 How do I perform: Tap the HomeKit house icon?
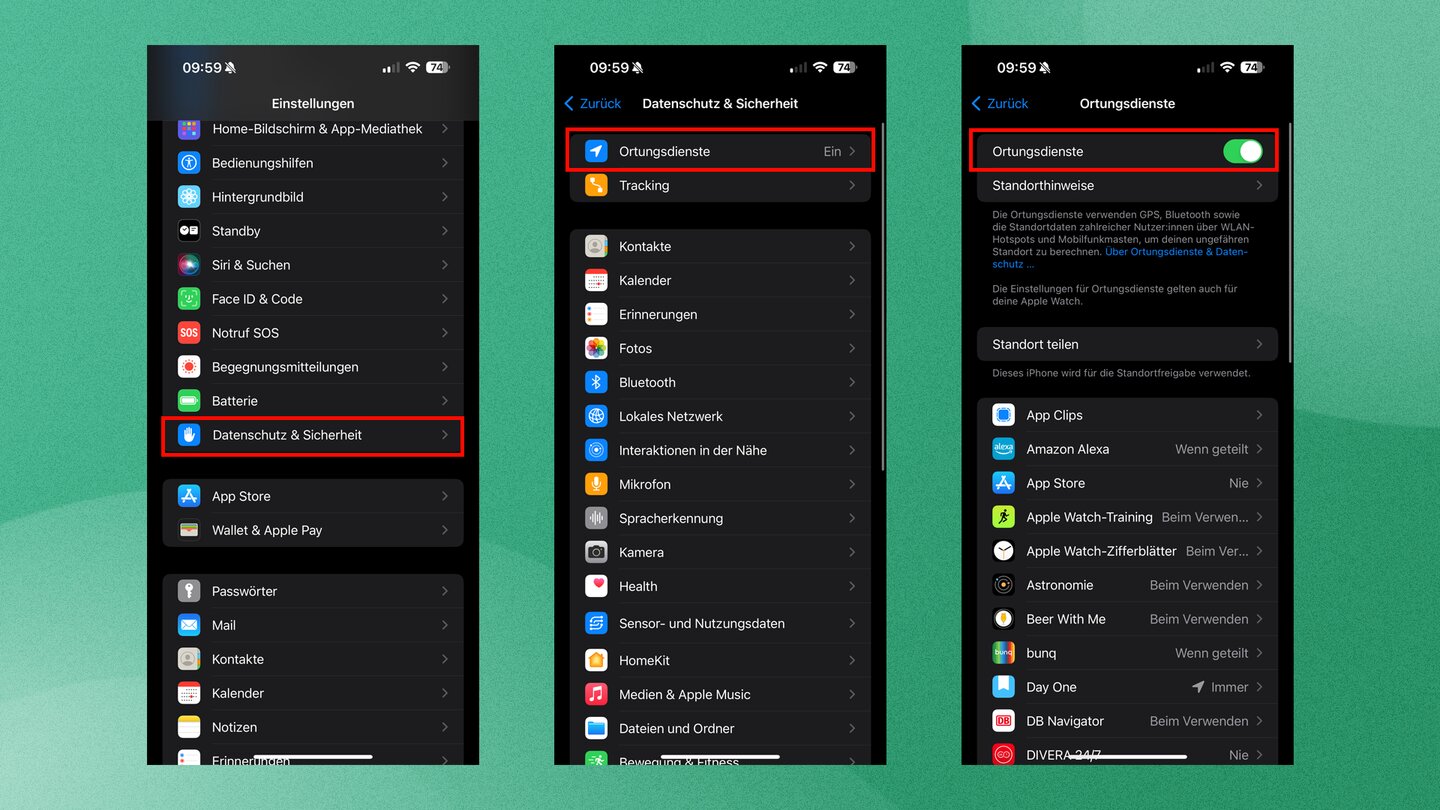[596, 661]
